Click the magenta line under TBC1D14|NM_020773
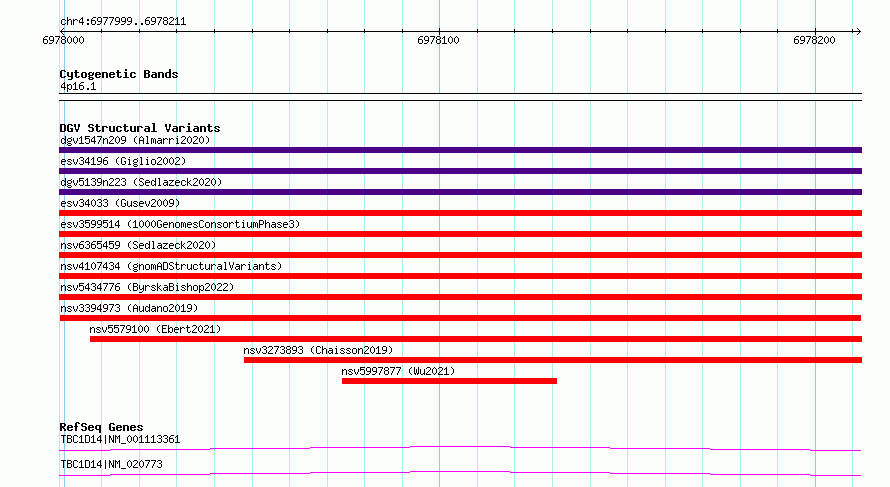The width and height of the screenshot is (890, 487). [x=460, y=473]
